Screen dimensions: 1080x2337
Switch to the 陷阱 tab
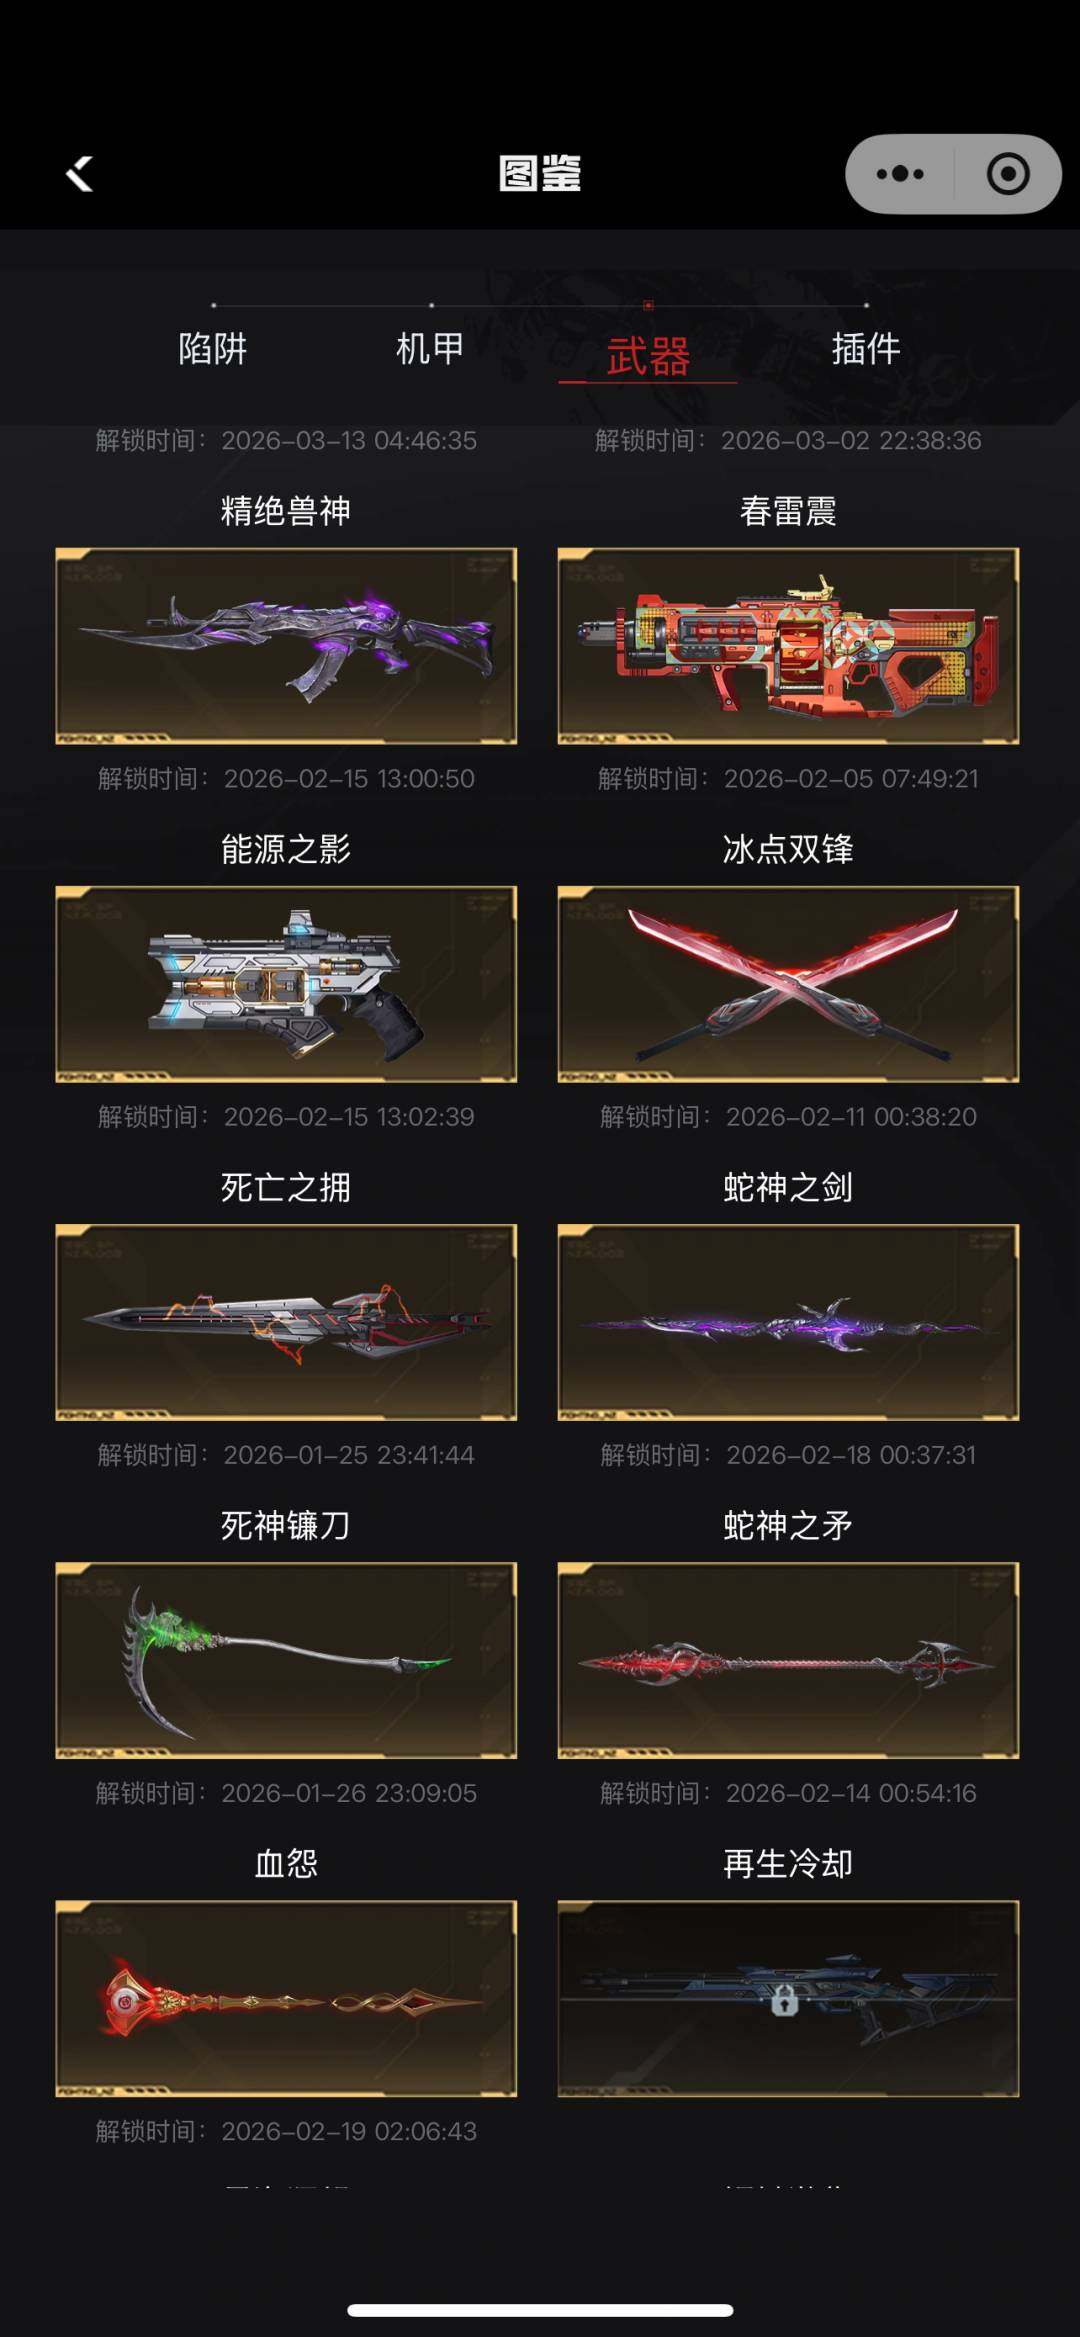coord(213,349)
